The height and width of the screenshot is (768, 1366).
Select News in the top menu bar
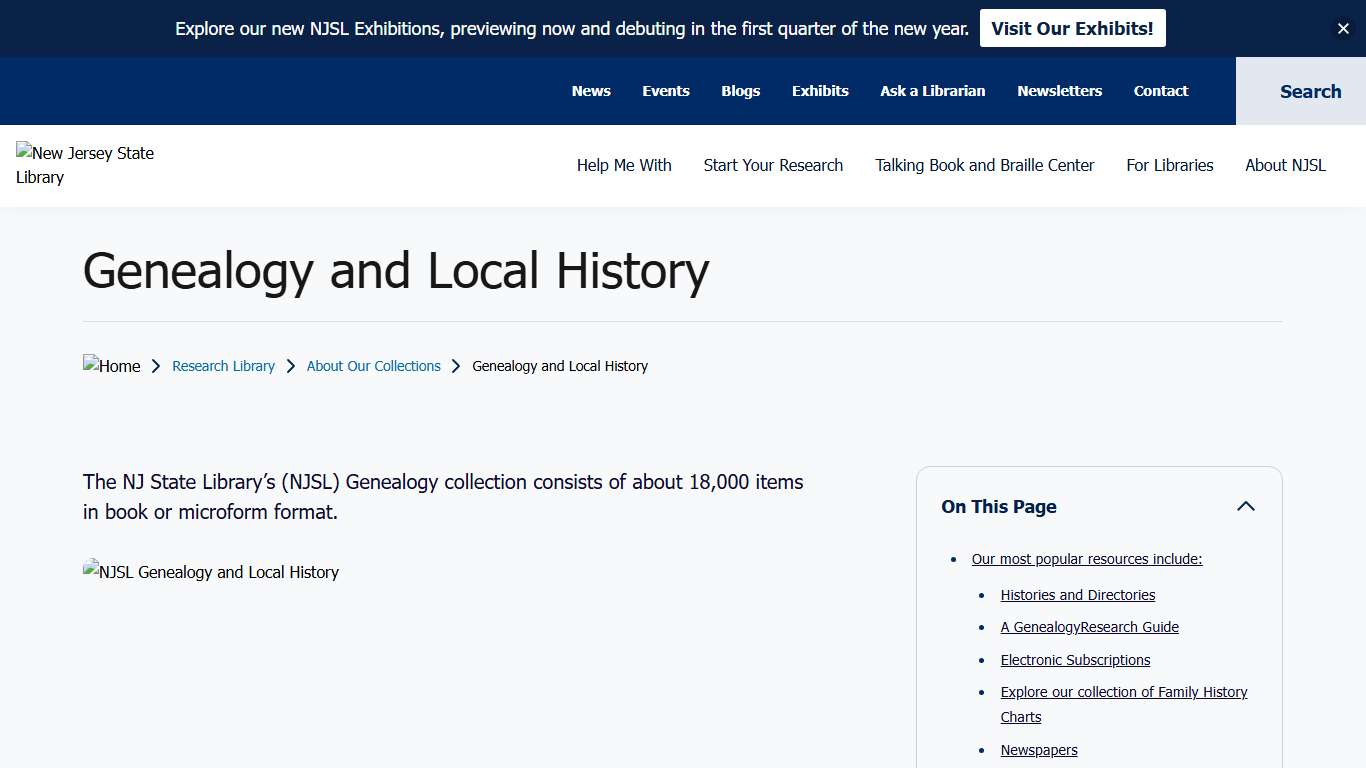point(591,91)
